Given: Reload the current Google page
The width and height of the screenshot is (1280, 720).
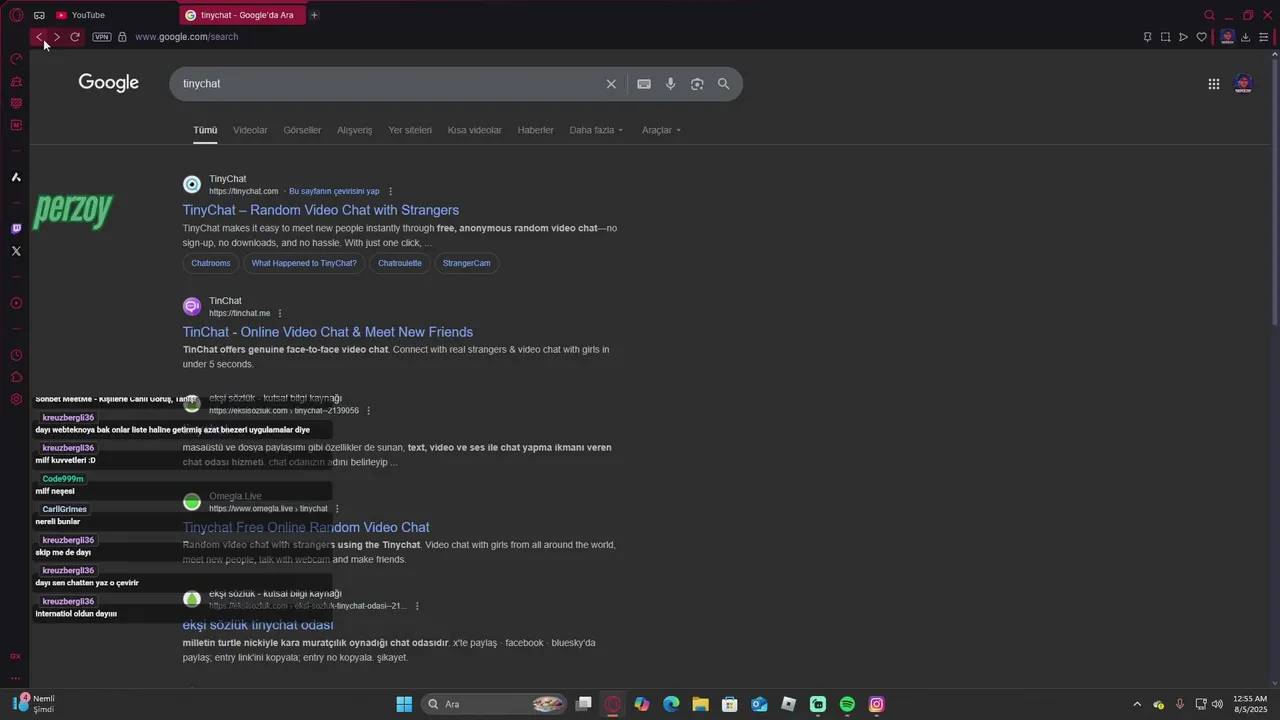Looking at the screenshot, I should (75, 37).
